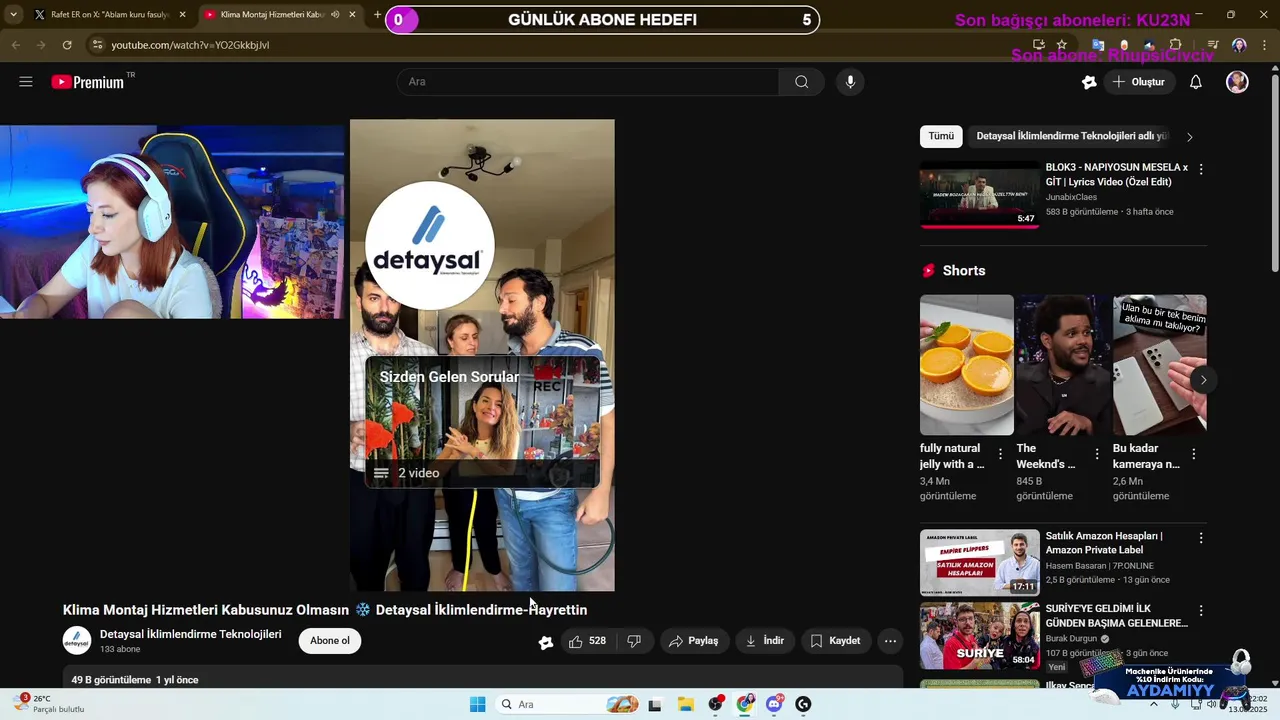Viewport: 1280px width, 720px height.
Task: Open more actions ellipsis next to Kaydet
Action: click(x=890, y=641)
